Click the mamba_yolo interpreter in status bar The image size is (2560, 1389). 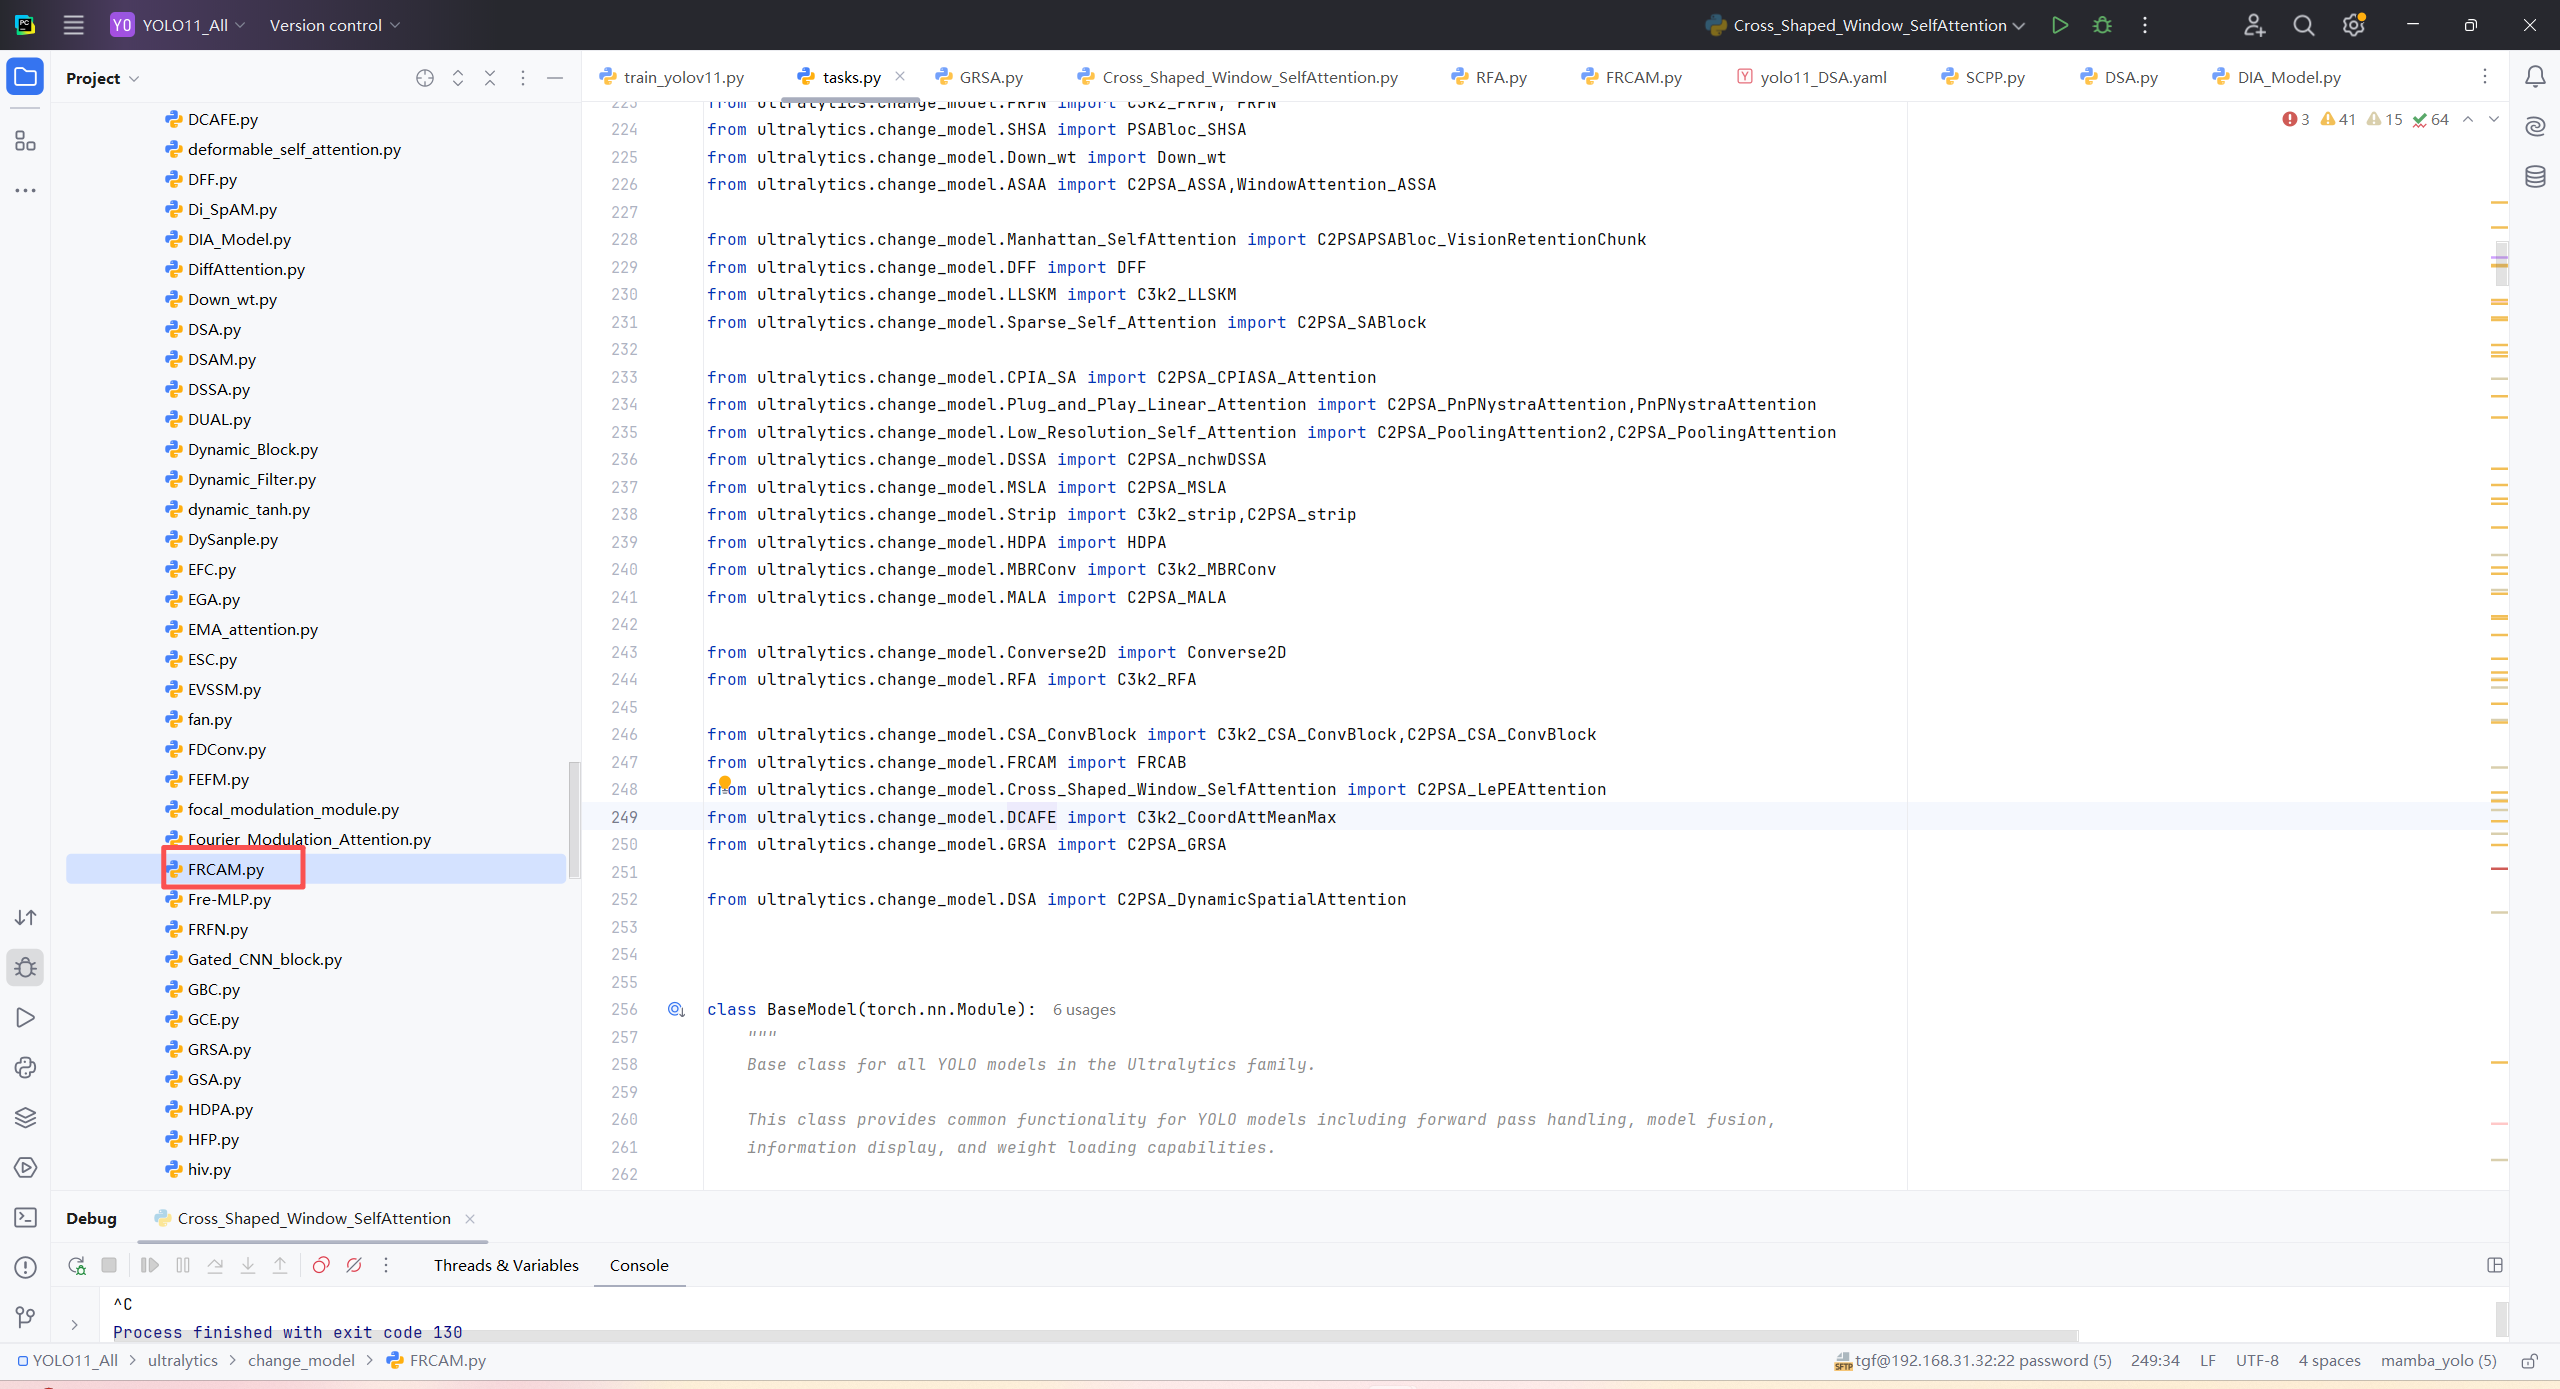click(2438, 1360)
